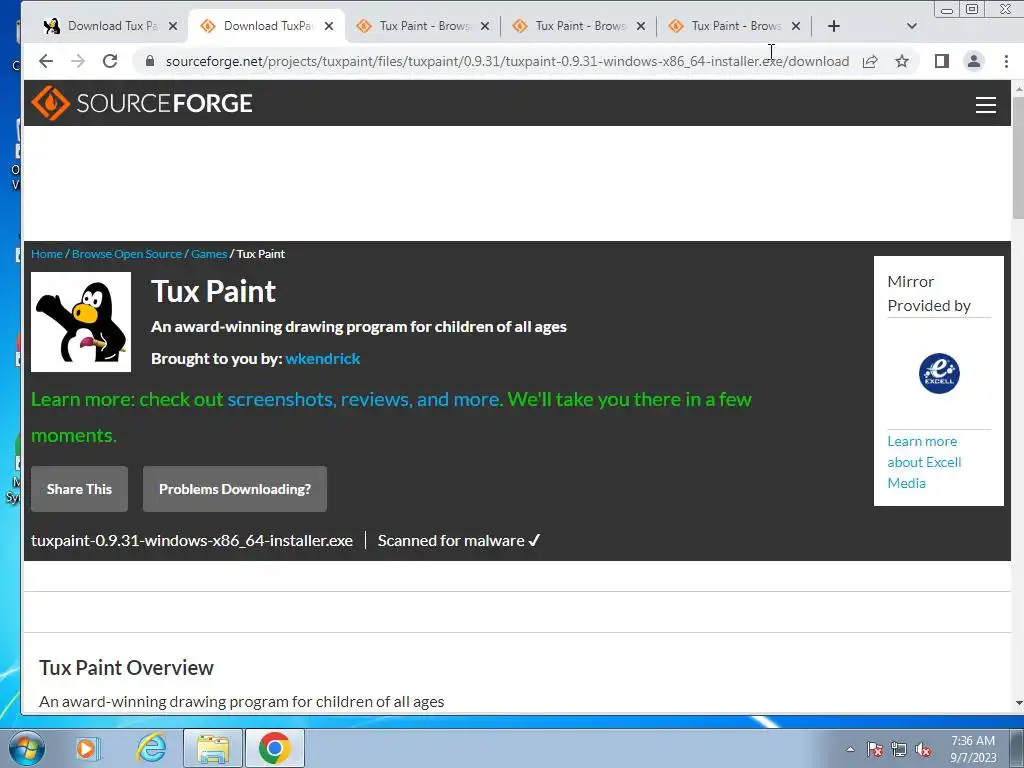Bookmark this page with the star icon
Screen dimensions: 1024x768
pyautogui.click(x=902, y=61)
